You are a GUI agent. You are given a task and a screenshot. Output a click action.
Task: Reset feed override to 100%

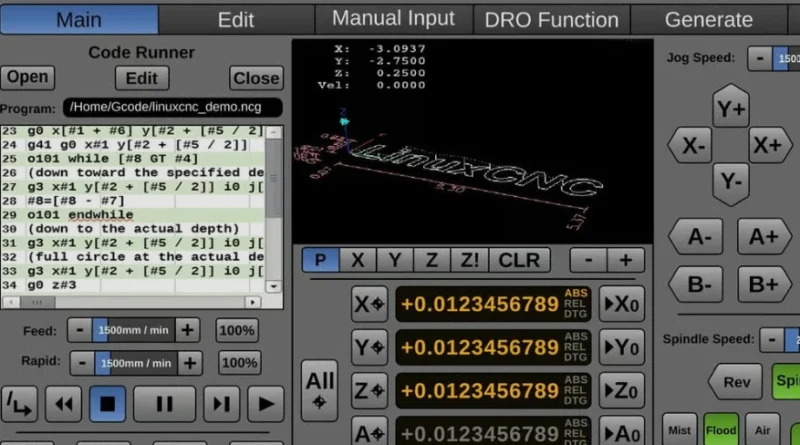(237, 331)
